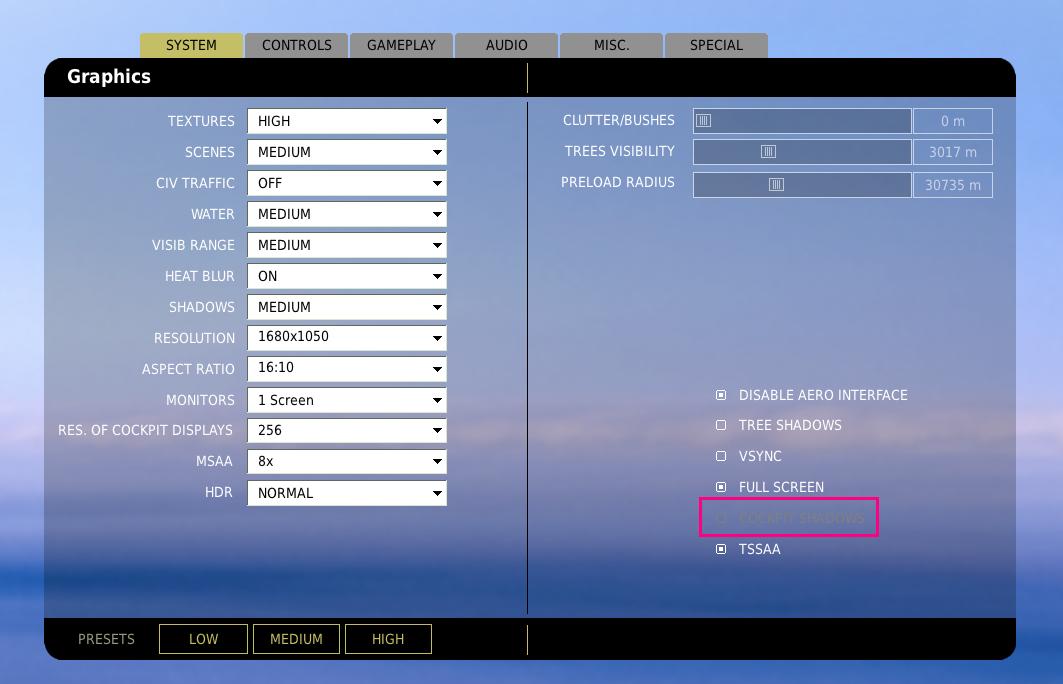Open the CONTROLS tab
Viewport: 1063px width, 684px height.
click(x=297, y=45)
